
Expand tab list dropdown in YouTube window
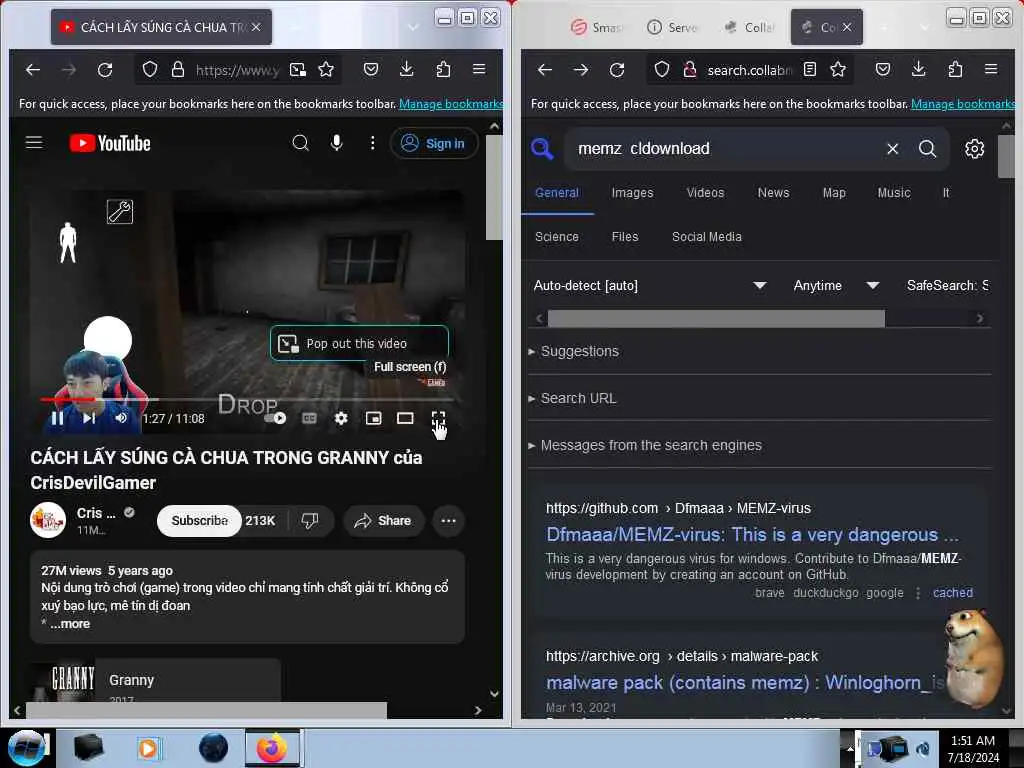(x=412, y=27)
